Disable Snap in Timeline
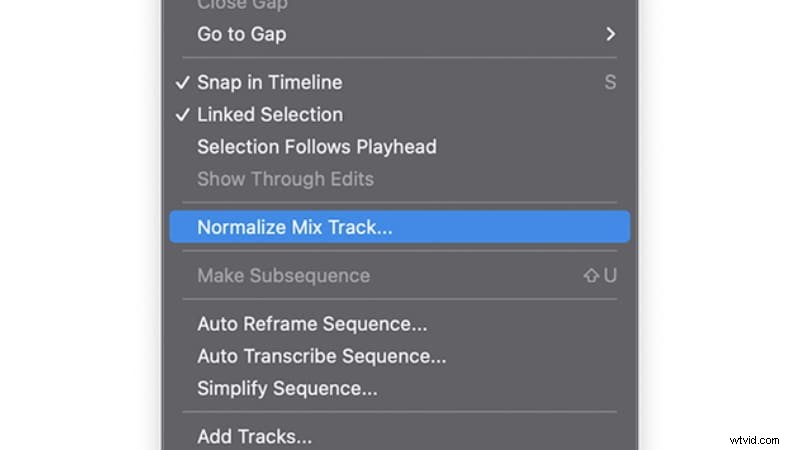The width and height of the screenshot is (800, 450). [x=269, y=83]
